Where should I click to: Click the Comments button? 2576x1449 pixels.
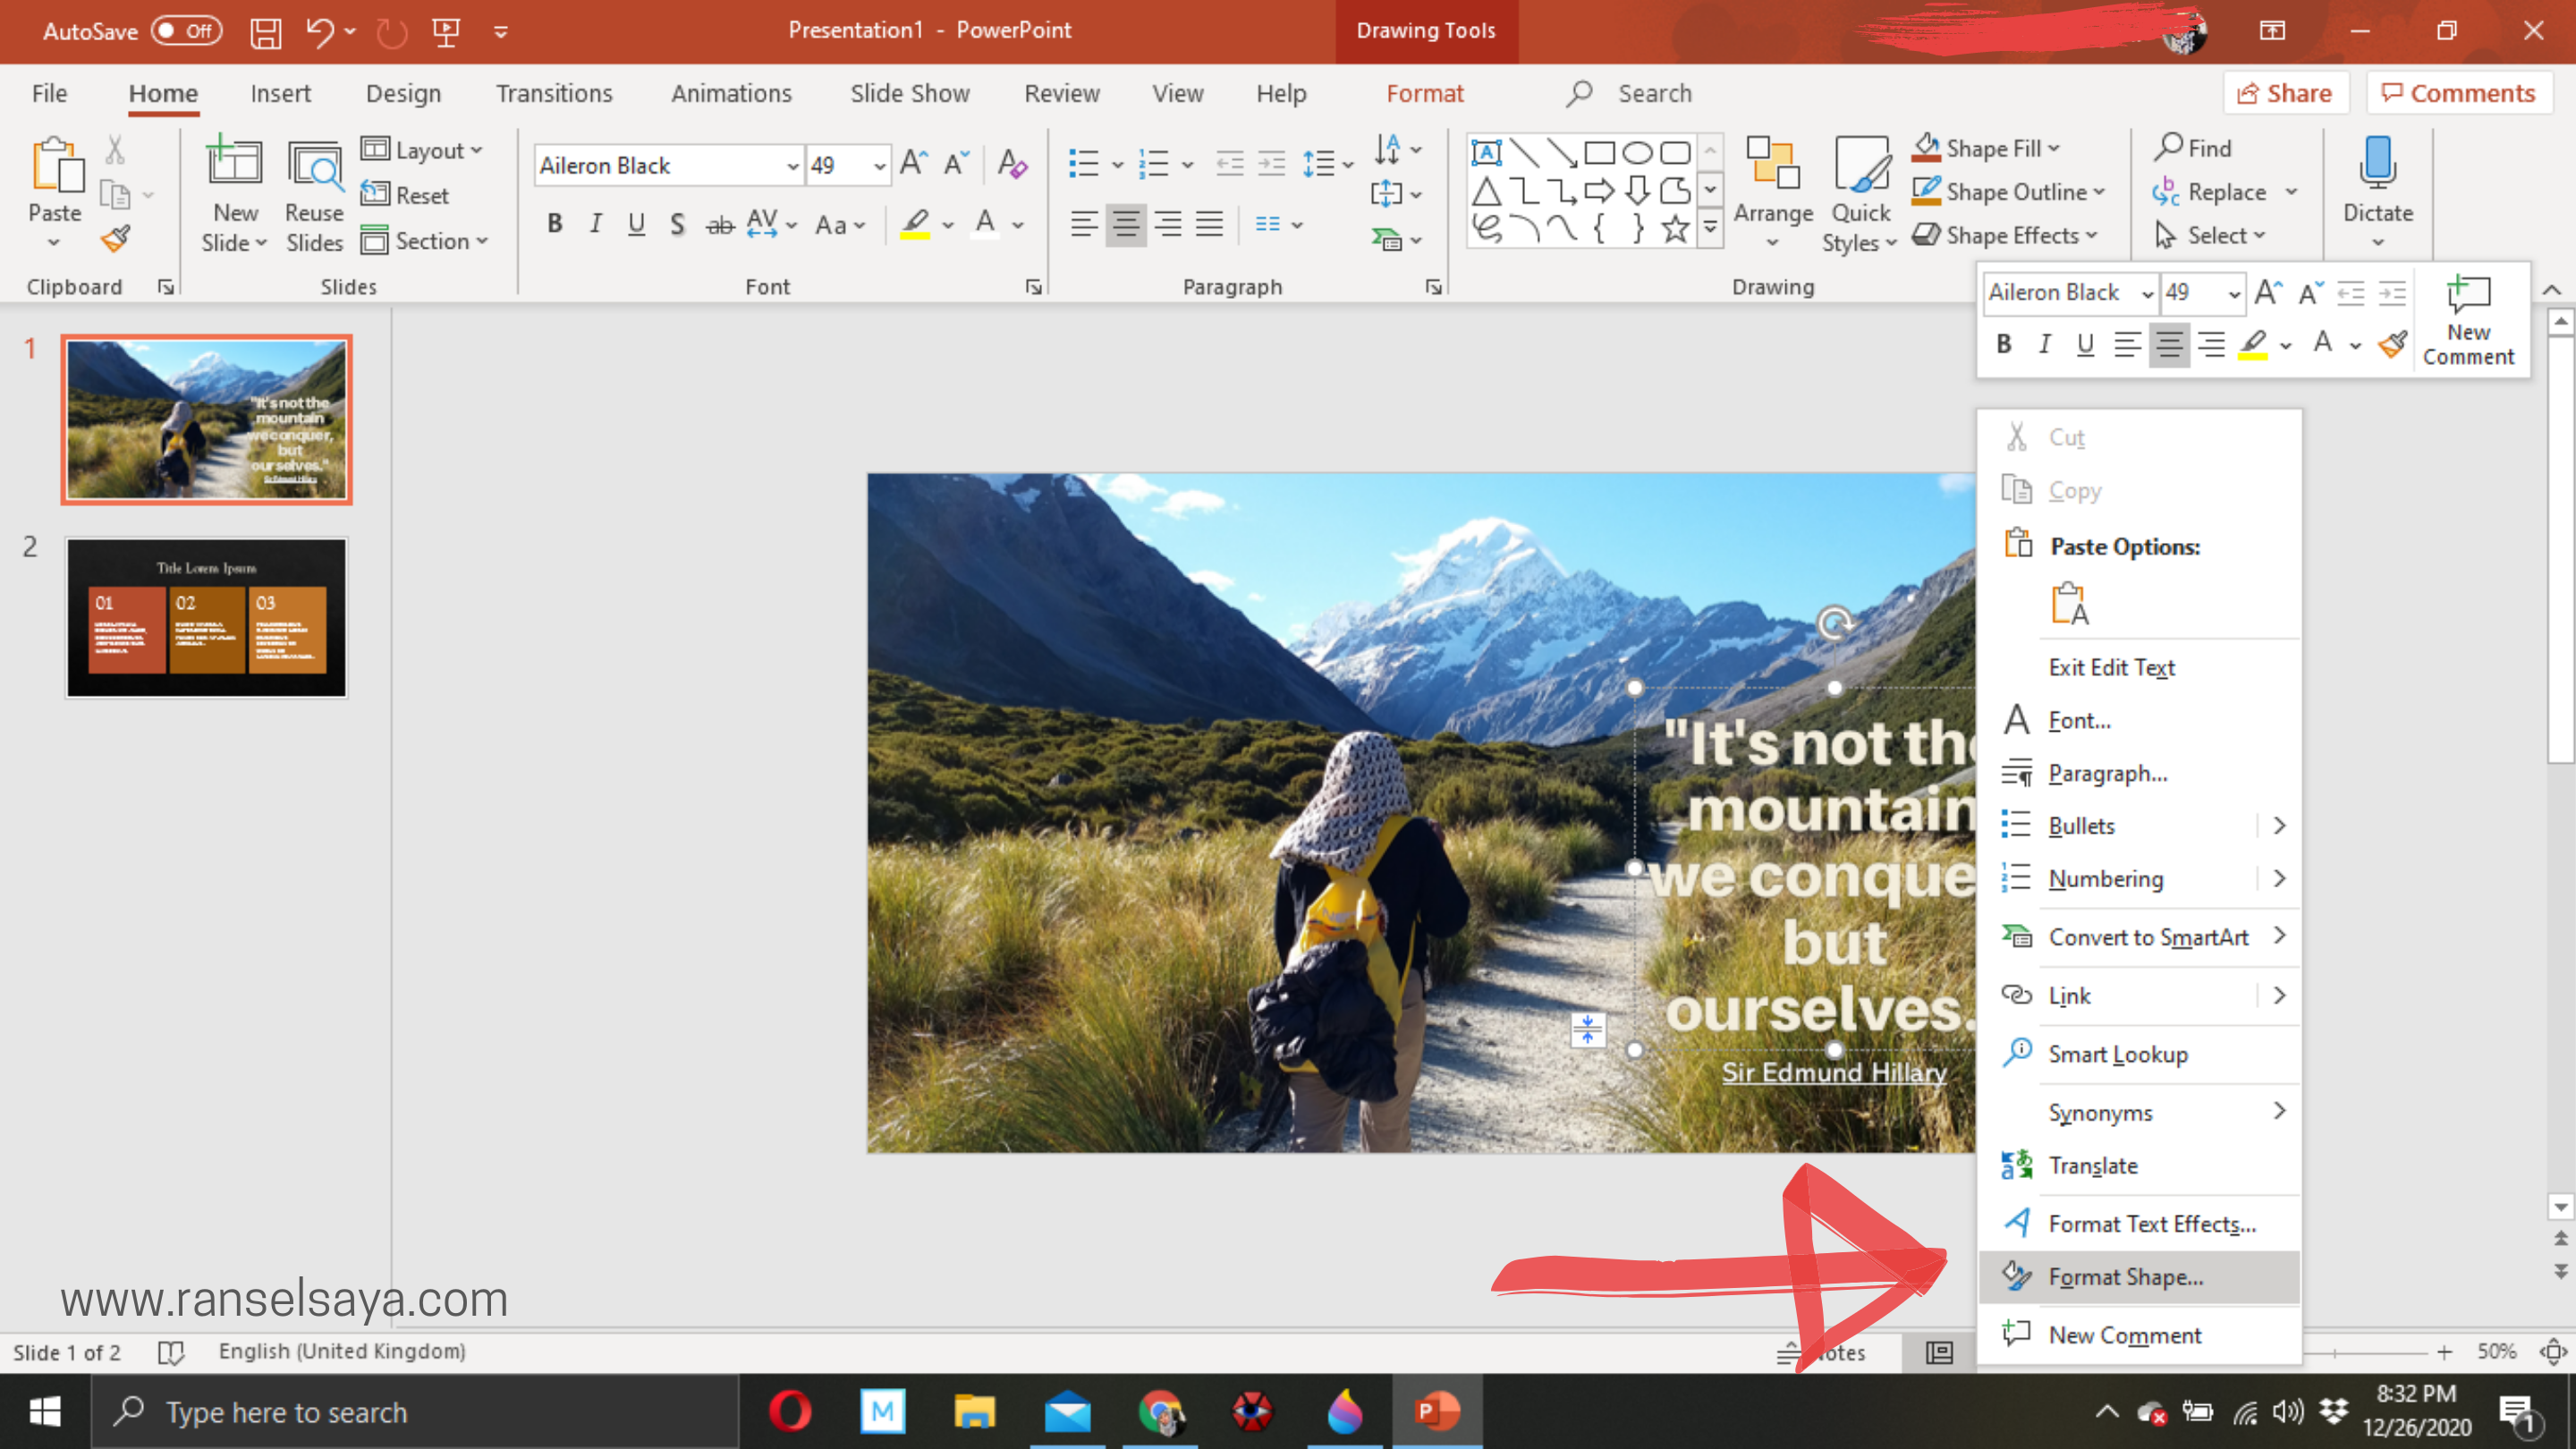[2459, 93]
